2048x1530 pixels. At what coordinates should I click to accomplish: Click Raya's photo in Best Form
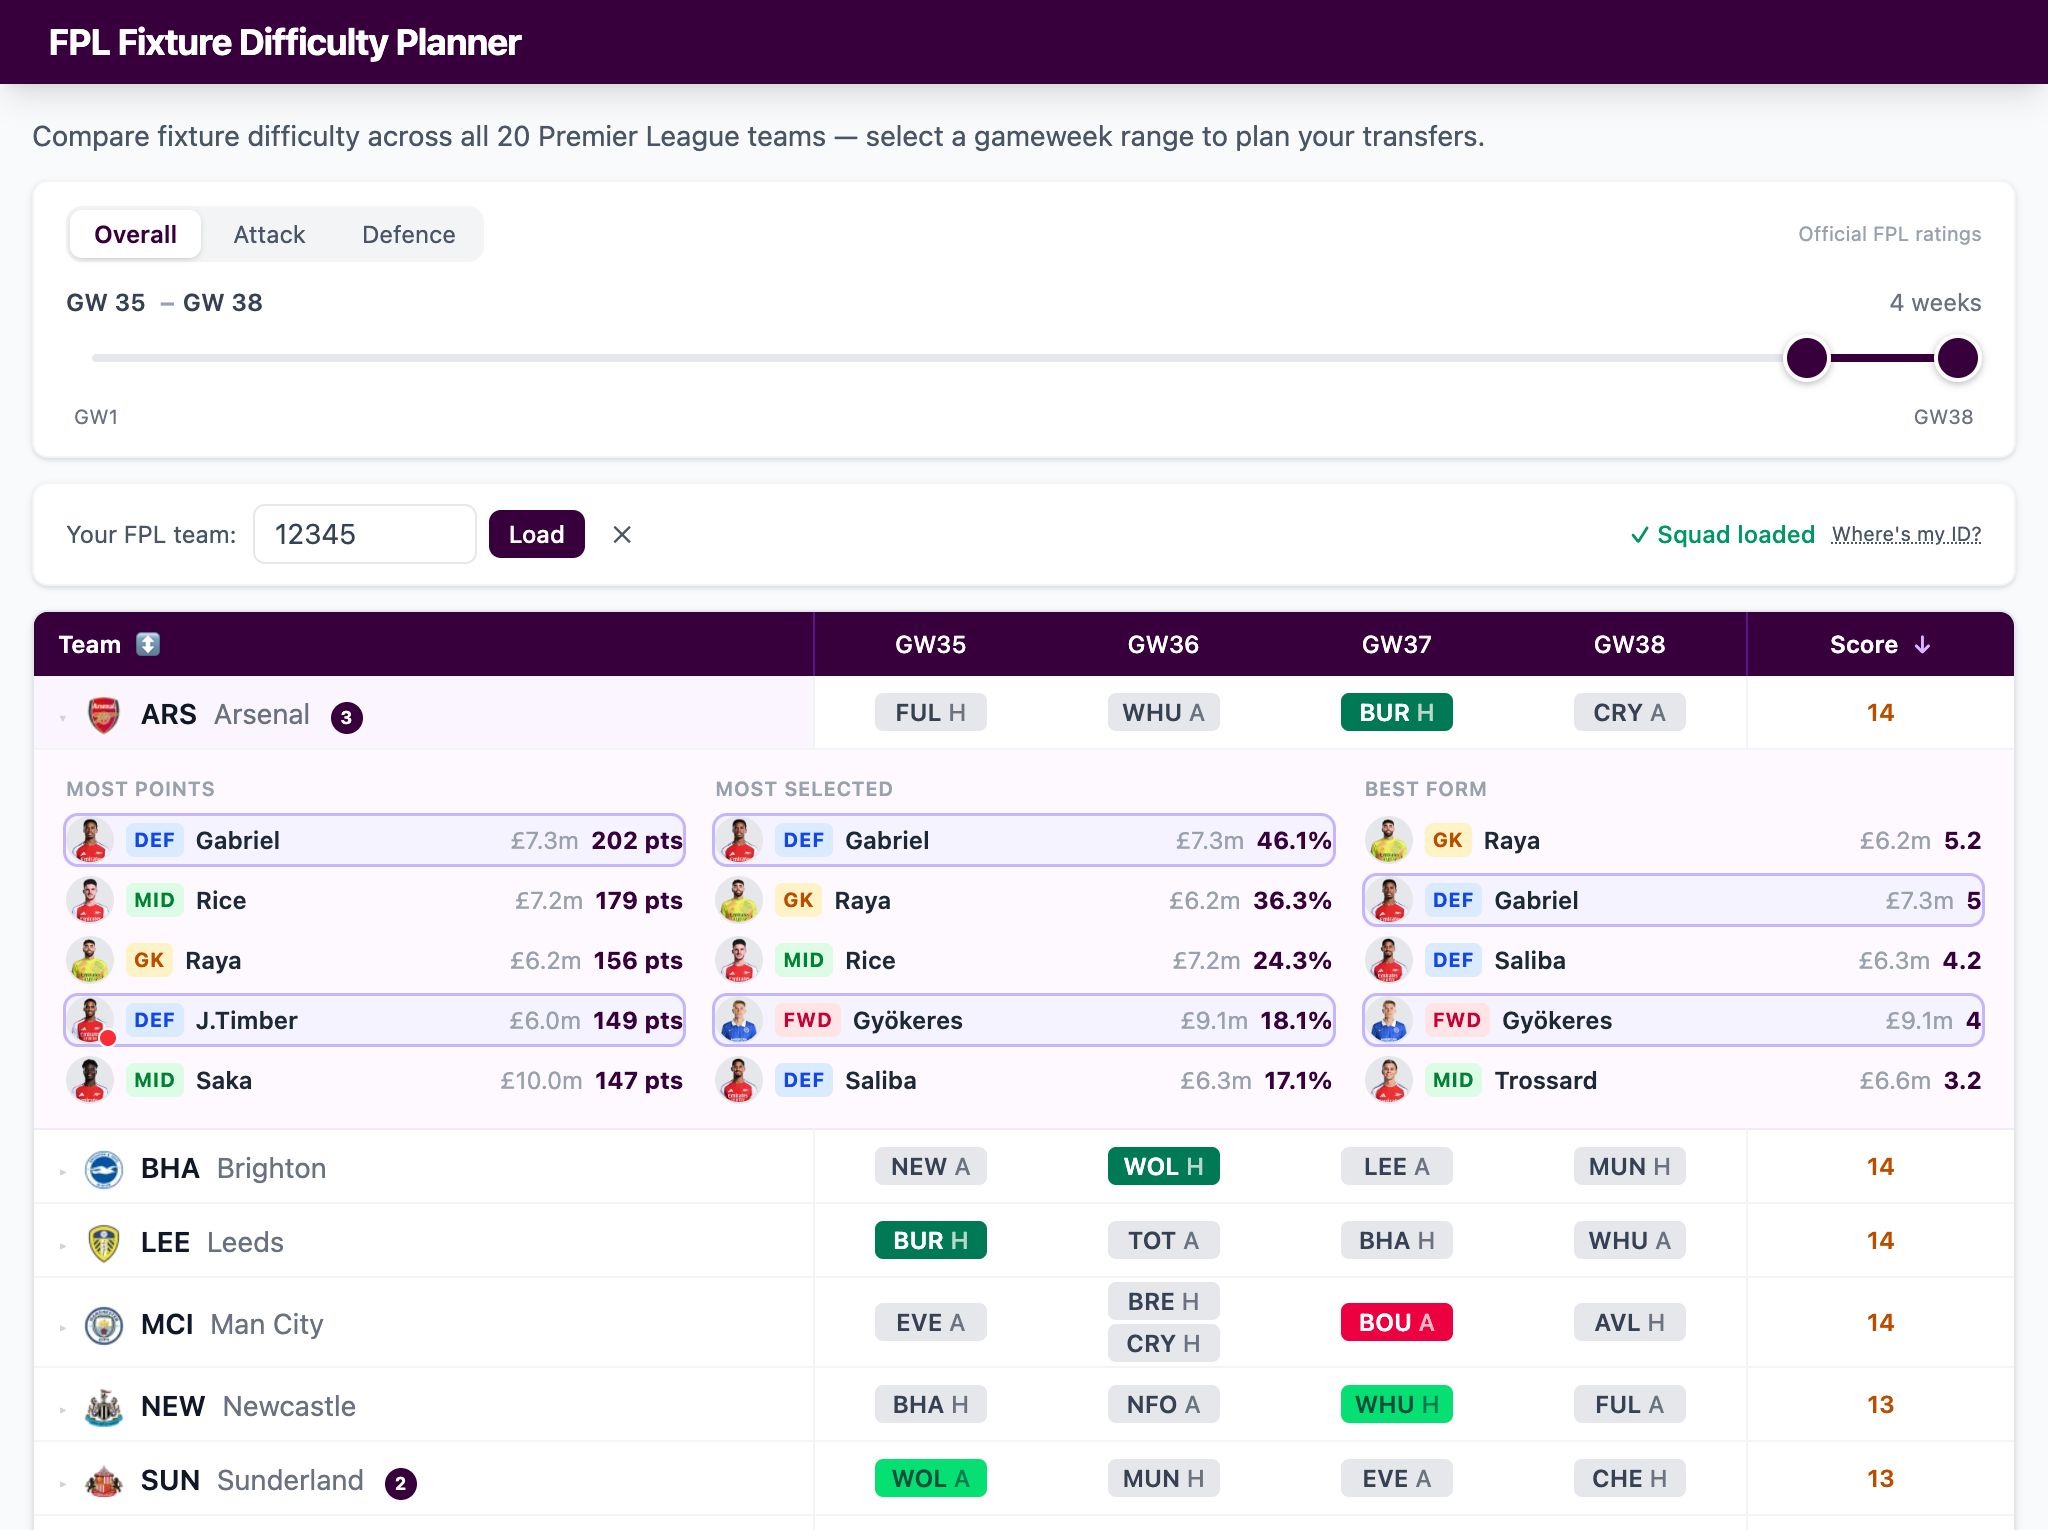pos(1389,840)
